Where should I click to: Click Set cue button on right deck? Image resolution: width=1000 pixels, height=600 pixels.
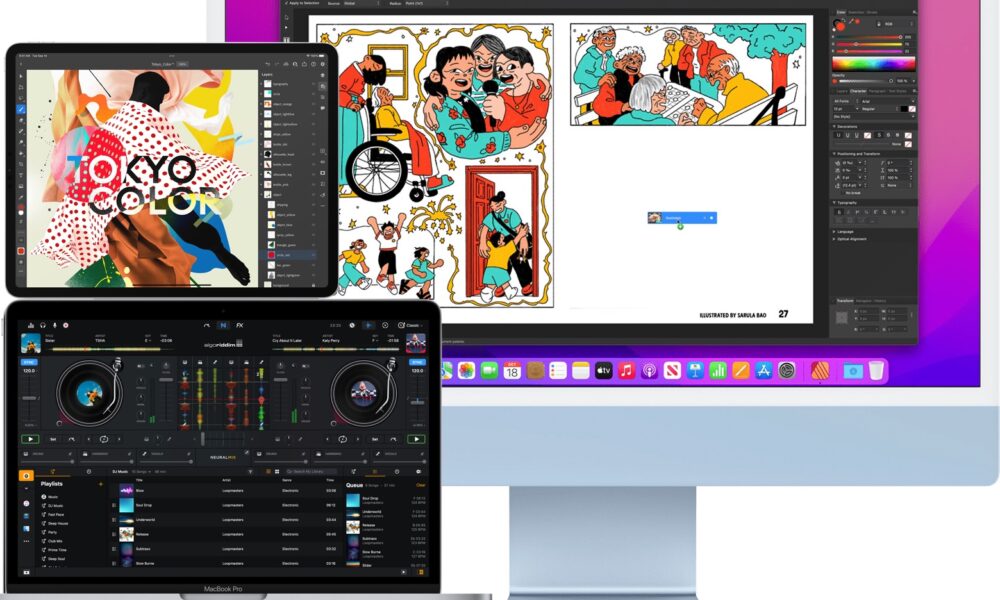(375, 439)
